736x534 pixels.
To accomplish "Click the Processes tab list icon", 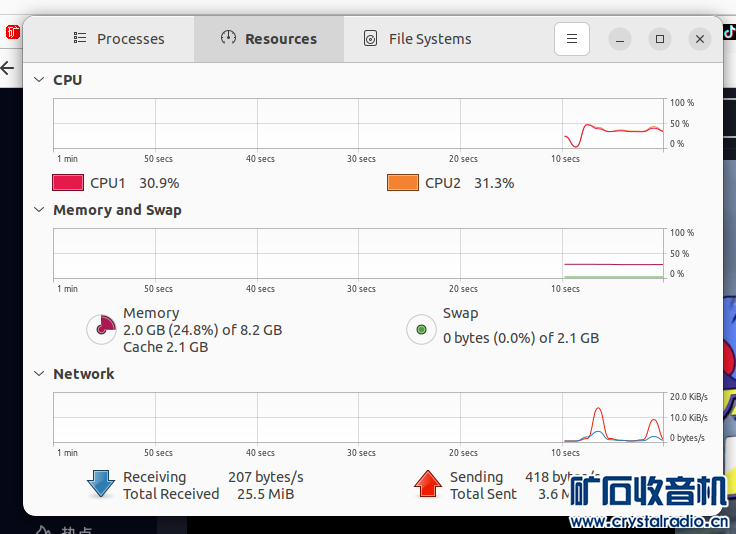I will coord(80,38).
